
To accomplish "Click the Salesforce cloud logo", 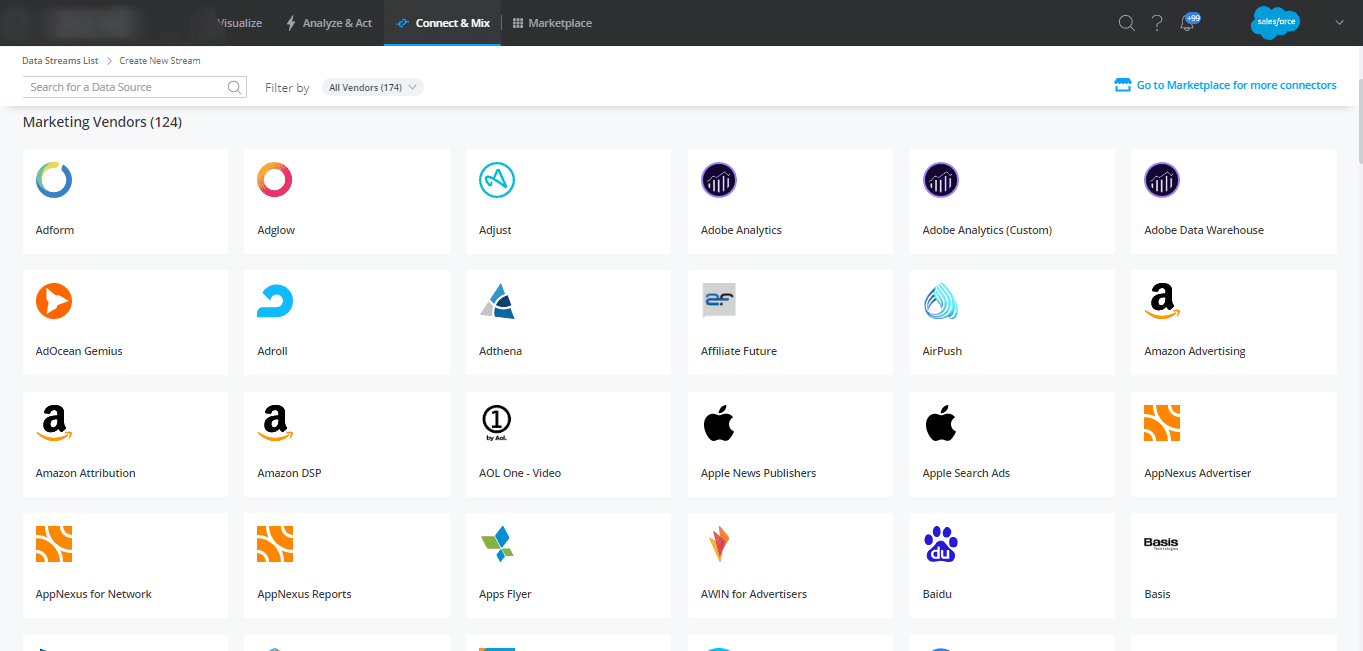I will (1275, 22).
